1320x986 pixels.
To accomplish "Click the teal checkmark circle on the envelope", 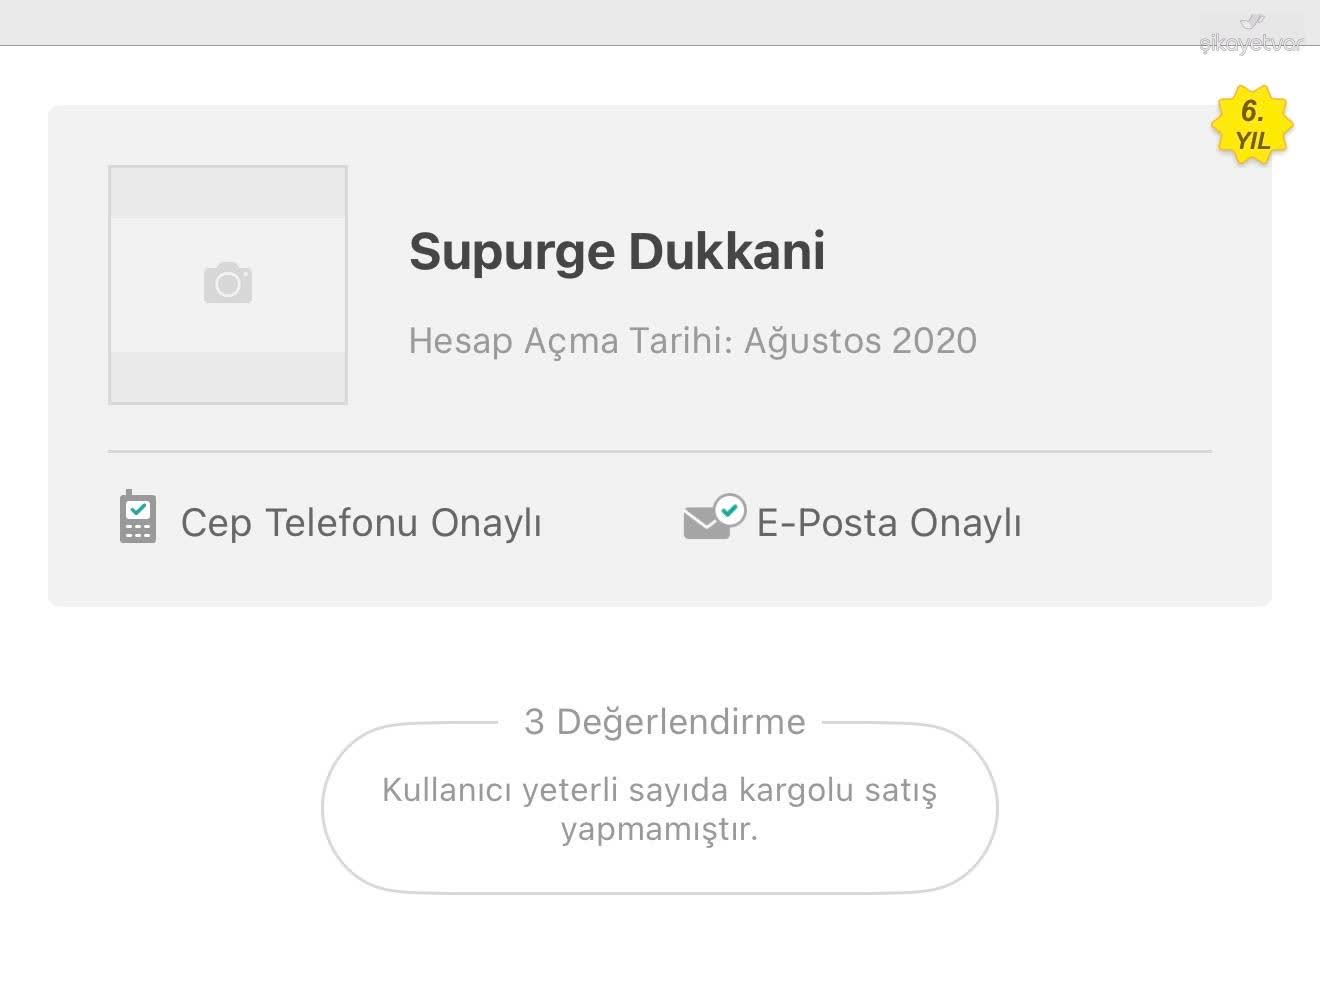I will pos(730,509).
